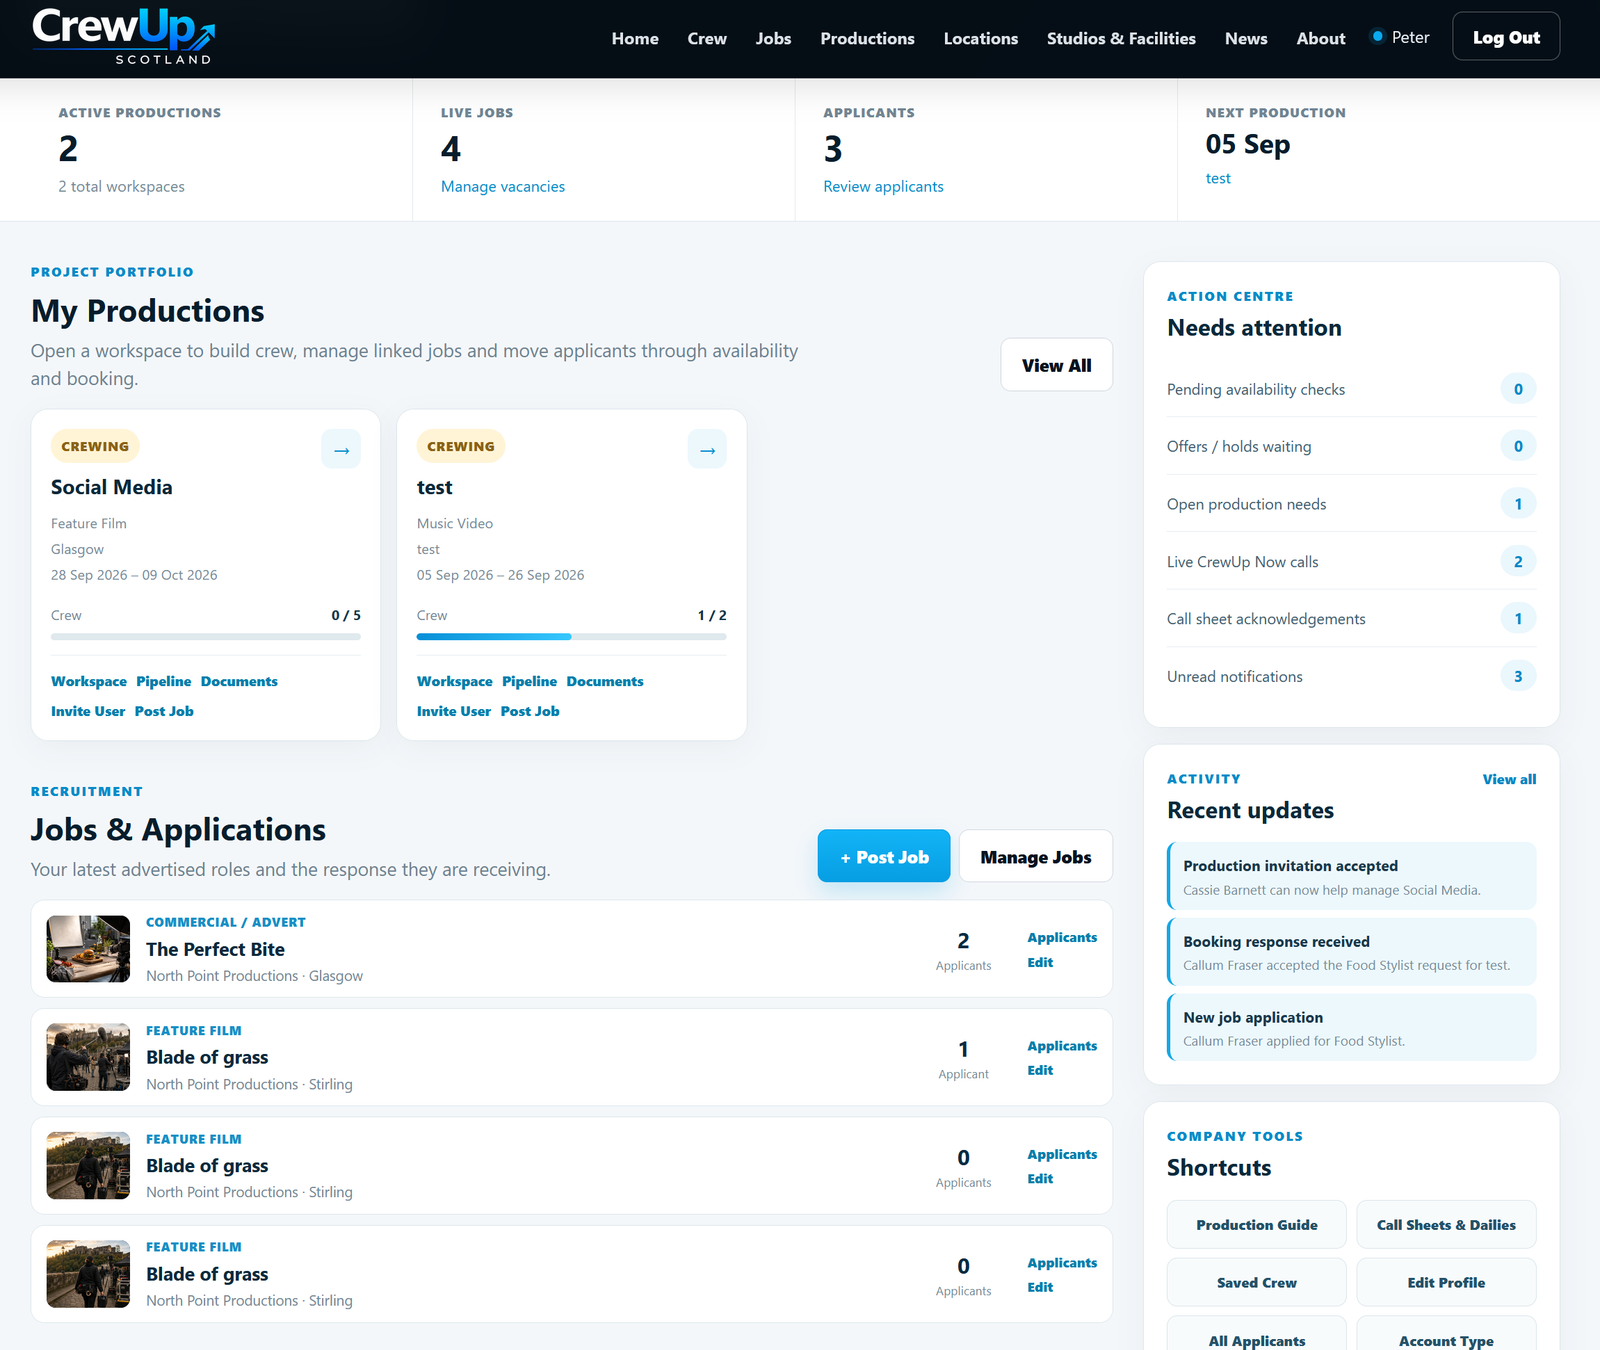Click the + Post Job button
Viewport: 1600px width, 1350px height.
[884, 856]
